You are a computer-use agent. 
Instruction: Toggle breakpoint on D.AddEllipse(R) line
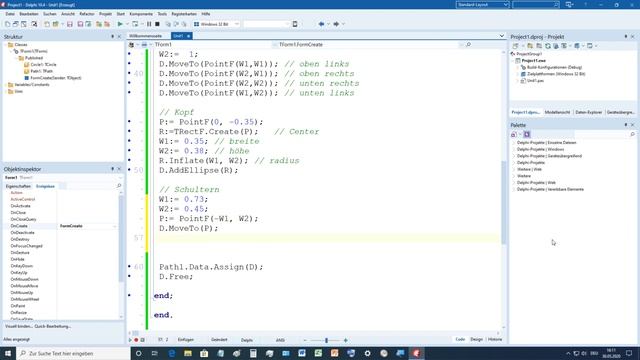tap(130, 170)
